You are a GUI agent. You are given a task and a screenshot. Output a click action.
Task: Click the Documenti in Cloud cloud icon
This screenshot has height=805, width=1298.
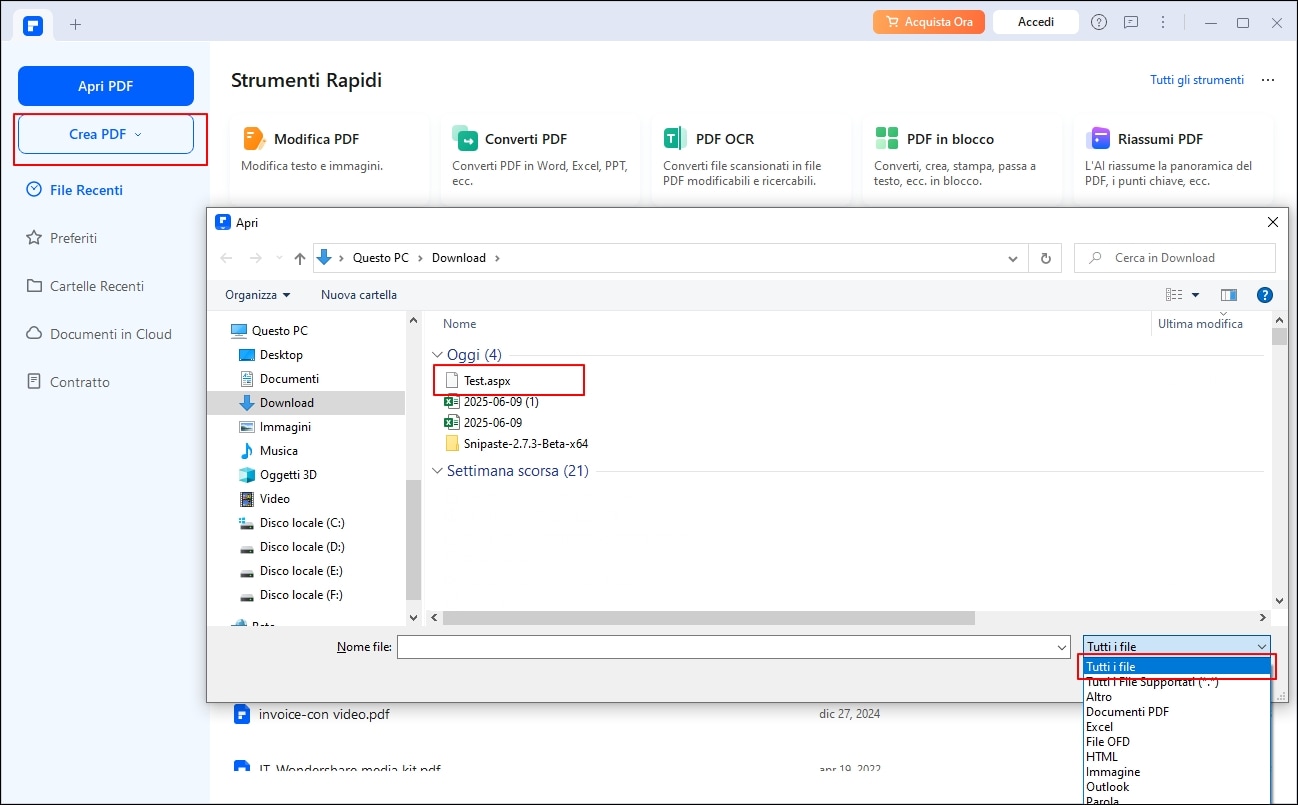point(34,334)
